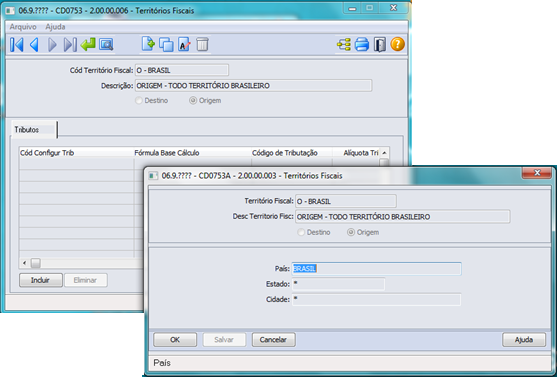
Task: Click the Cancelar button
Action: [274, 340]
